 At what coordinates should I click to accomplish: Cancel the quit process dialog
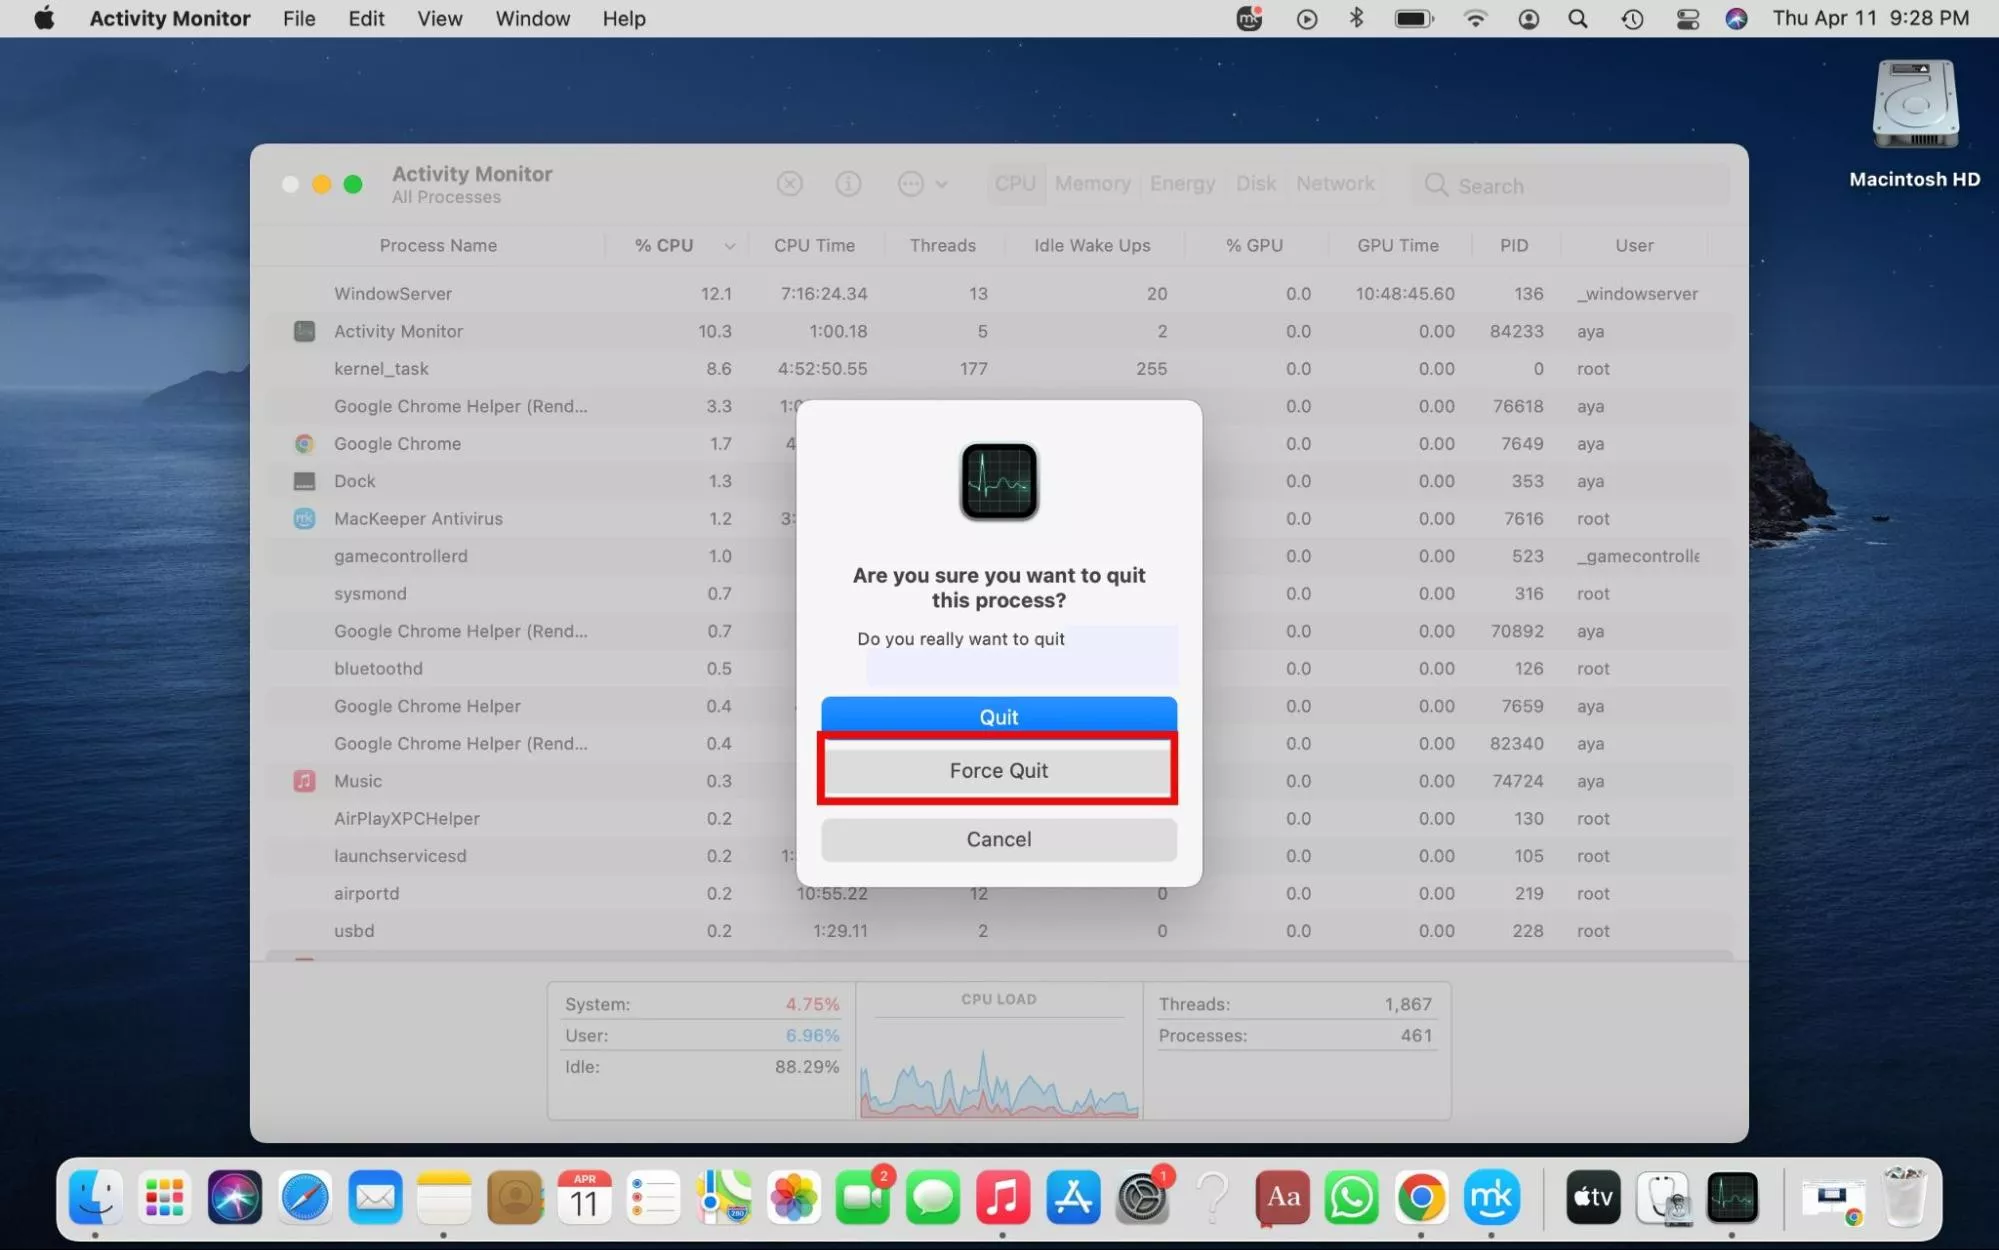coord(997,839)
